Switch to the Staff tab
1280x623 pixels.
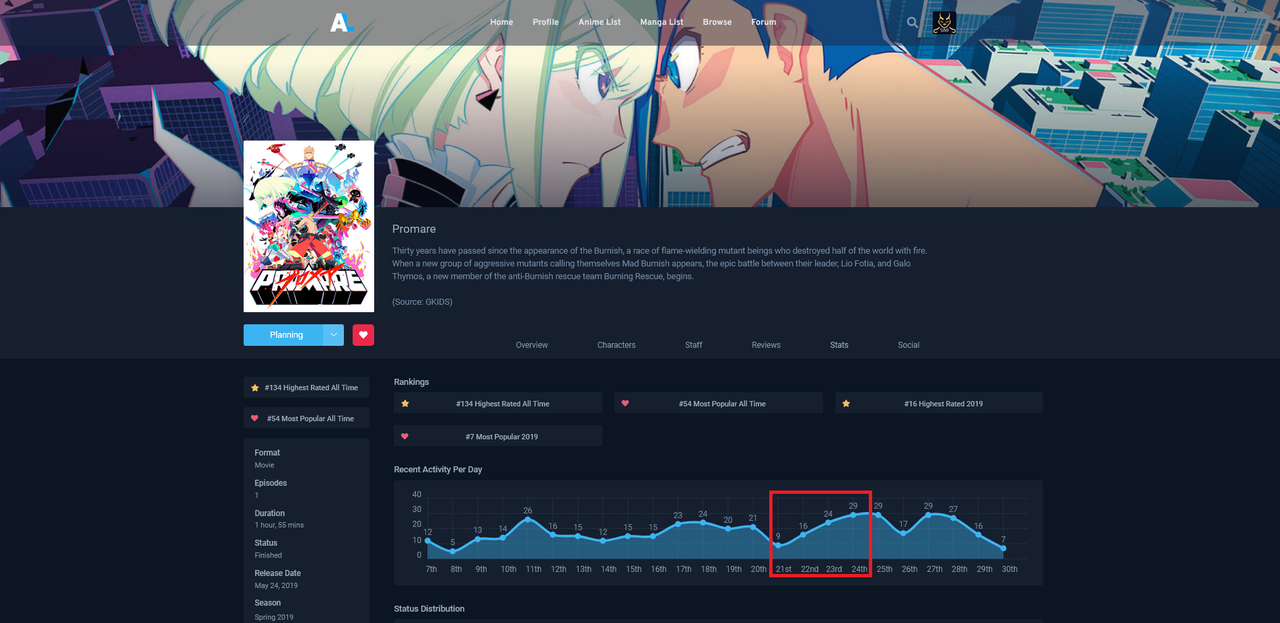point(694,345)
